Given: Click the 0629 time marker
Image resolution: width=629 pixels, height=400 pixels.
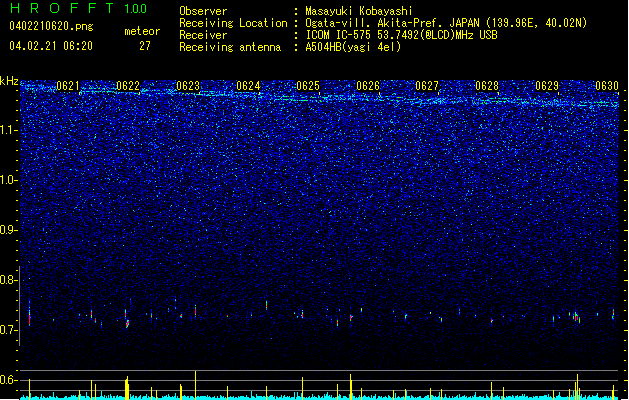Looking at the screenshot, I should (547, 86).
